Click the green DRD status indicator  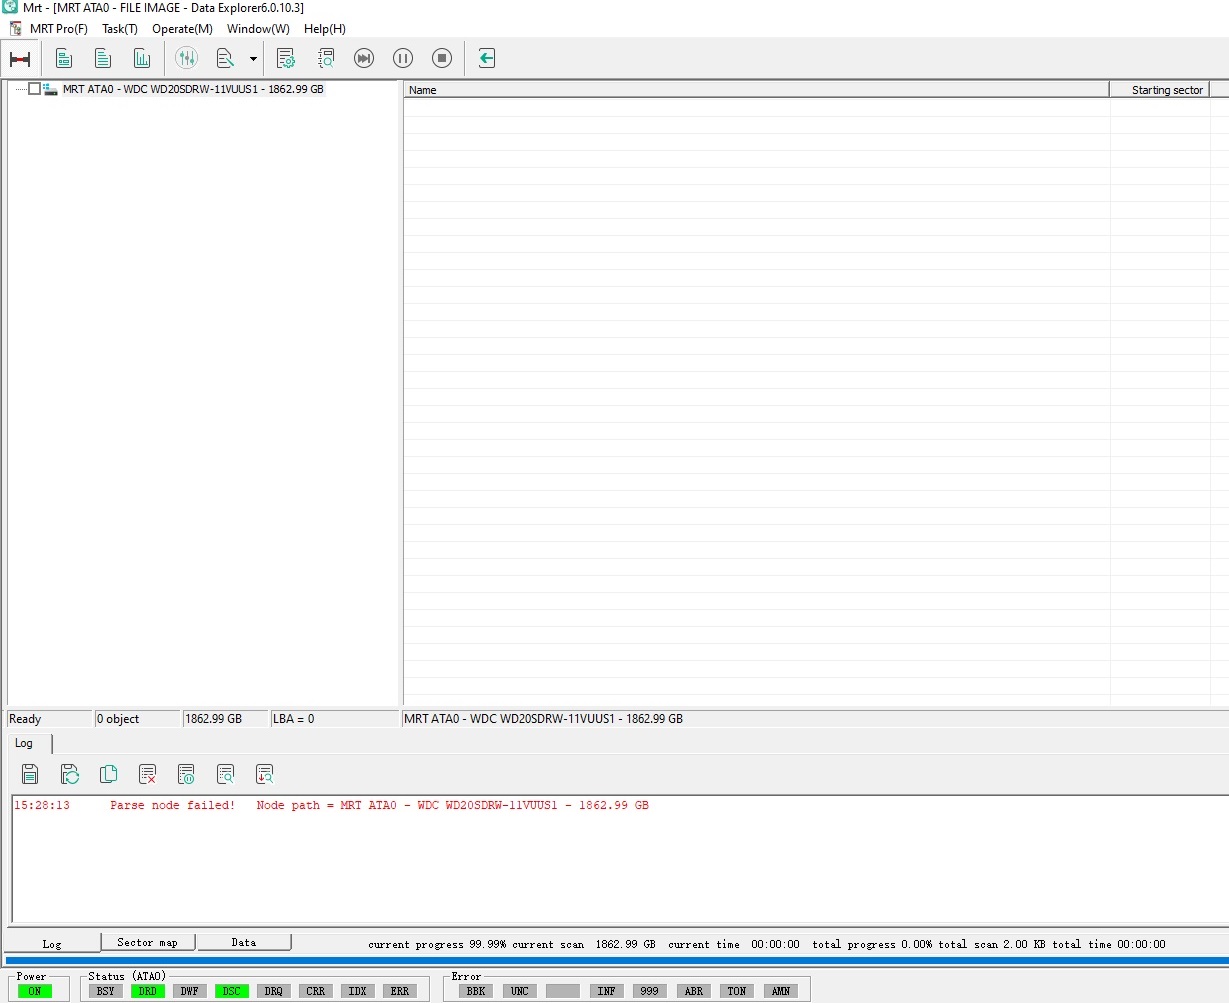(x=148, y=991)
